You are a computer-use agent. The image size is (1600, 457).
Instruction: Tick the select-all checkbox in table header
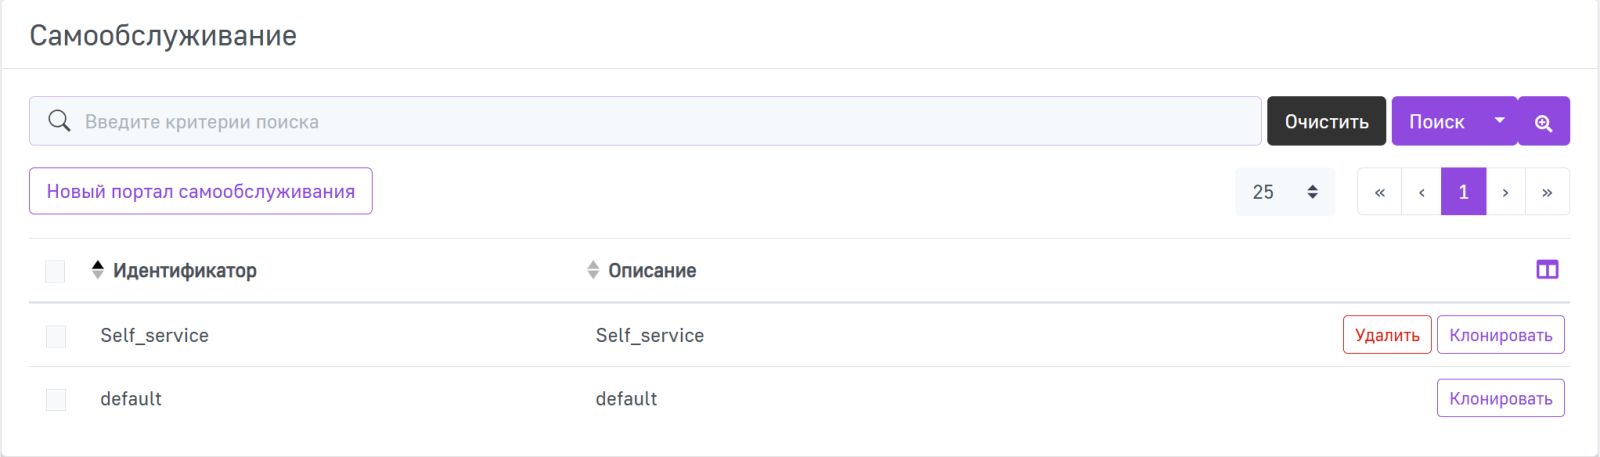tap(55, 271)
